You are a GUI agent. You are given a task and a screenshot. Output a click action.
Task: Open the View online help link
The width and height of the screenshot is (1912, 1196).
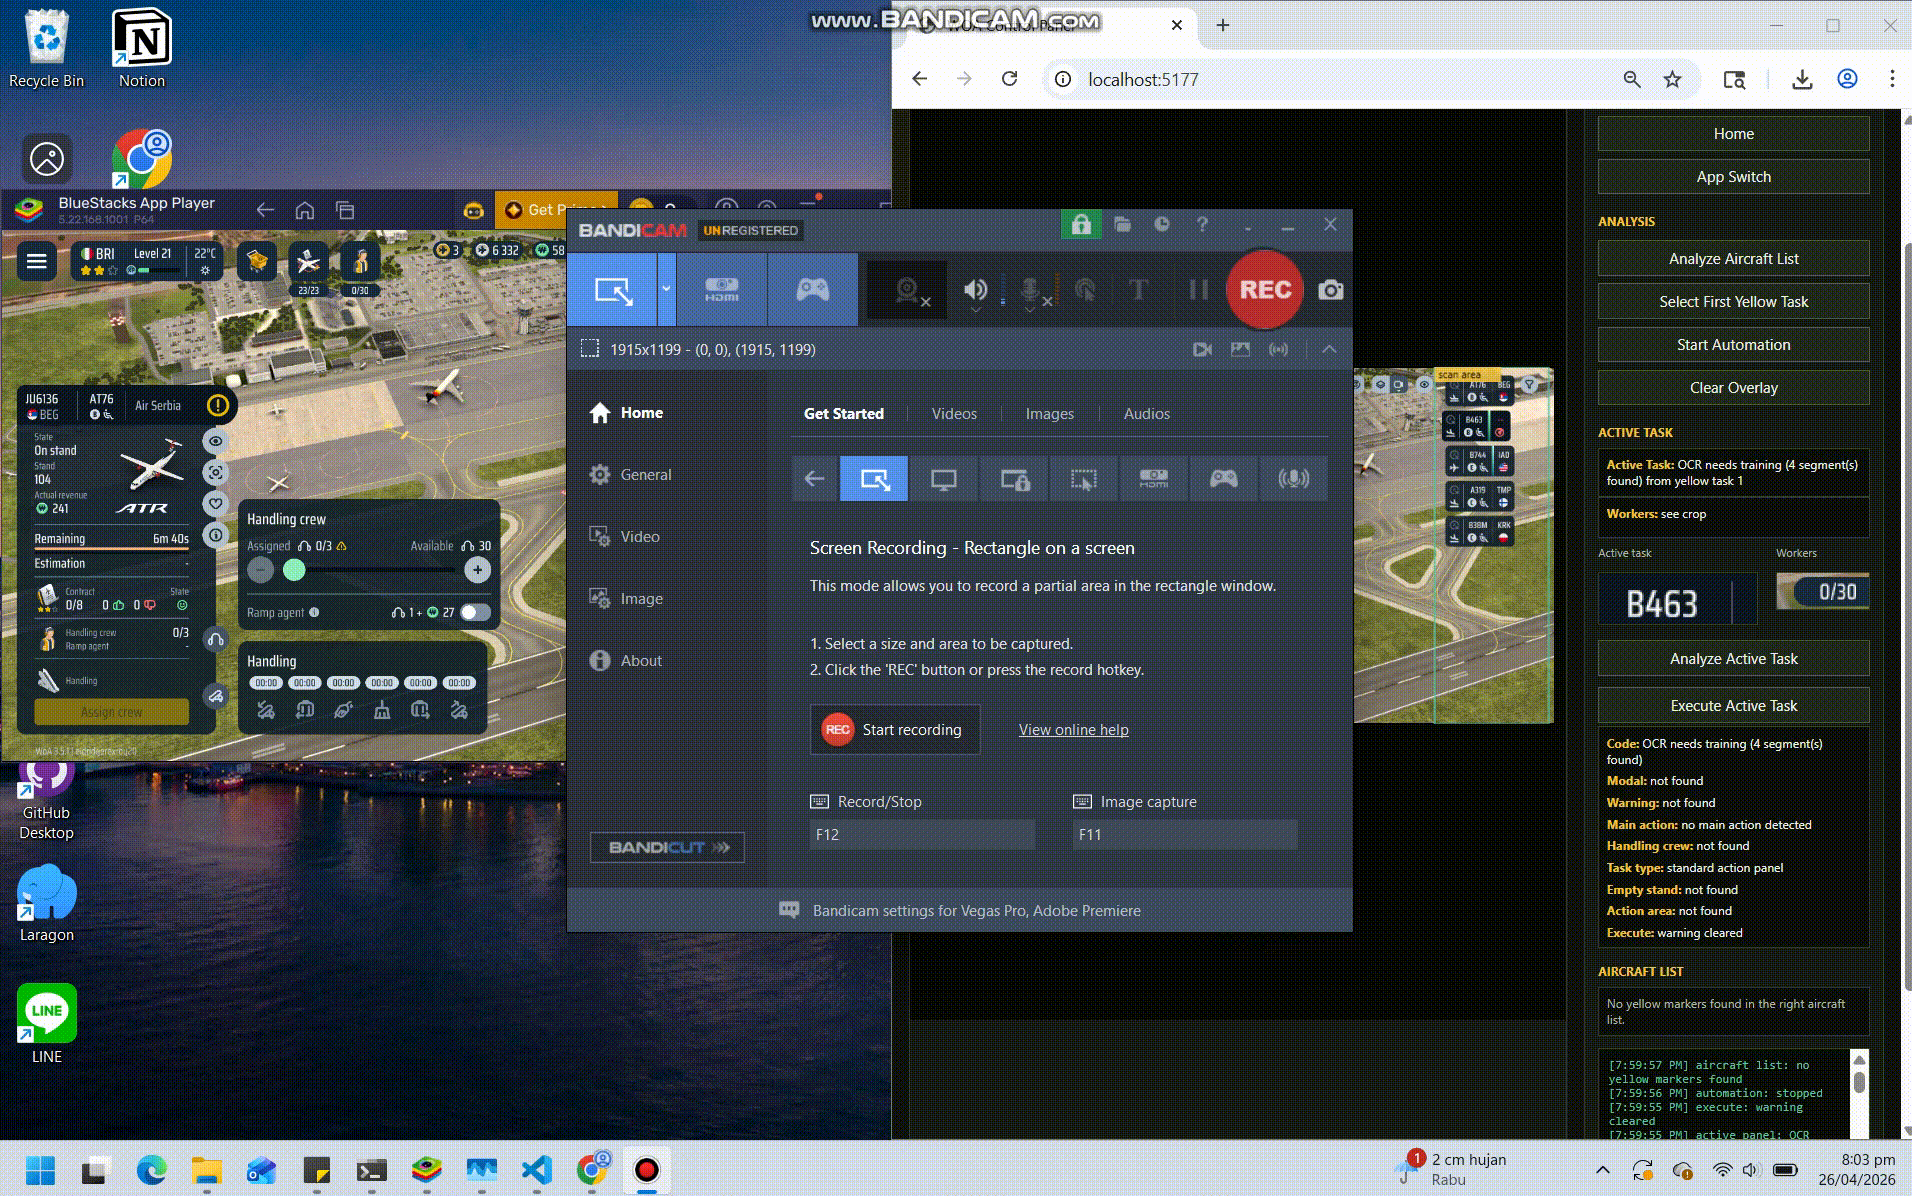(x=1073, y=730)
